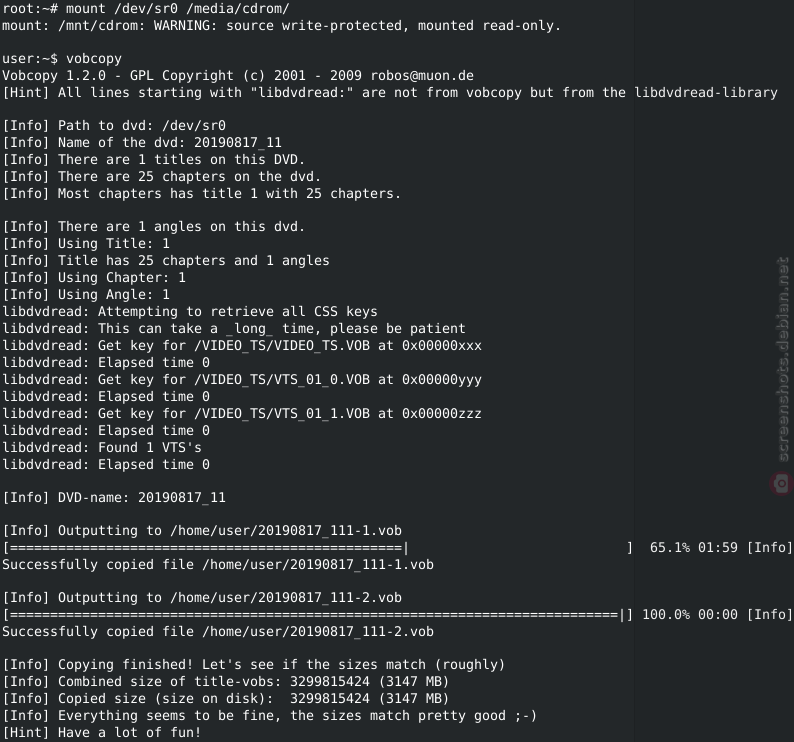Click the 'Have a lot of fun!' hint line

(x=102, y=732)
